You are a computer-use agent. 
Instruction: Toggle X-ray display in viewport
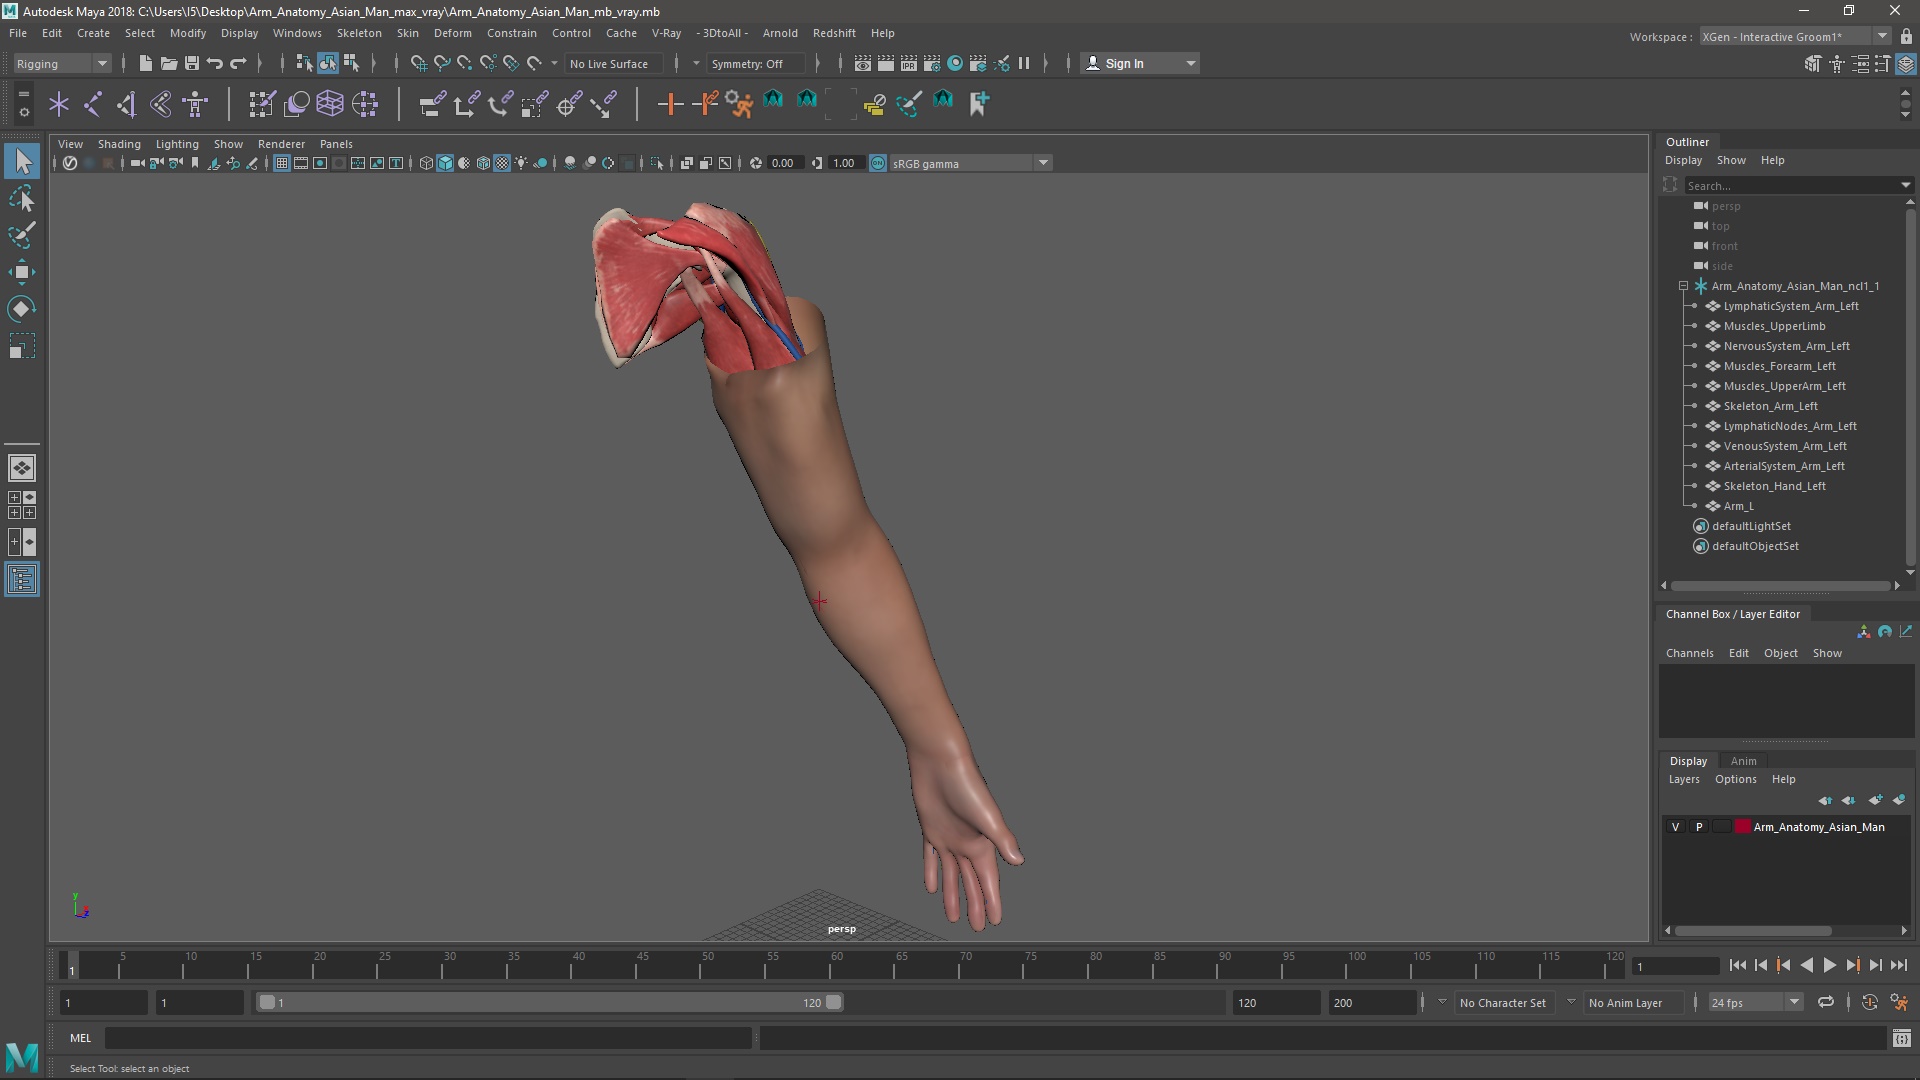[686, 163]
